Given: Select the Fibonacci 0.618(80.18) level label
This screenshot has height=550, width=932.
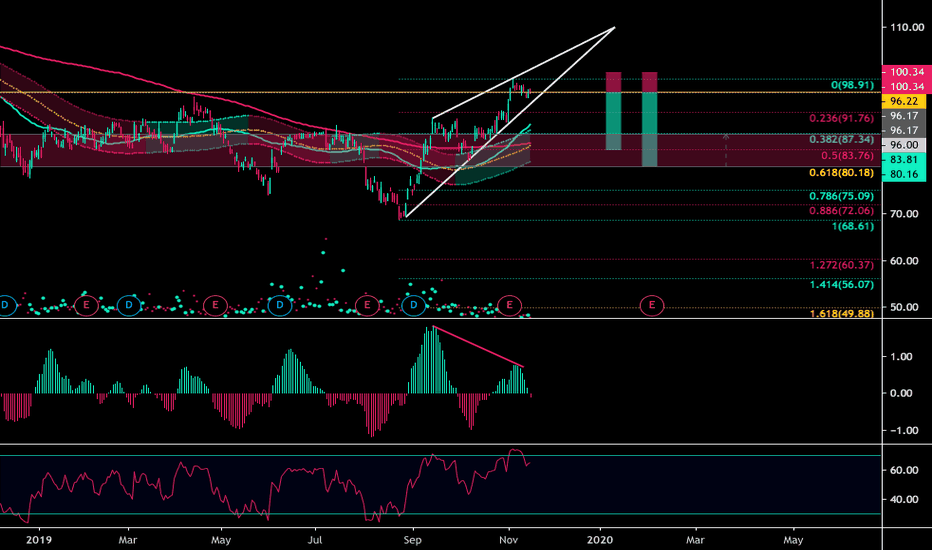Looking at the screenshot, I should (x=842, y=172).
